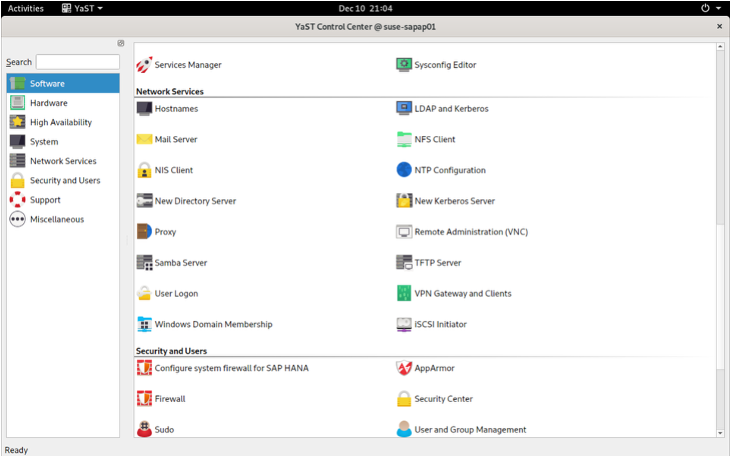
Task: Open the Windows Domain Membership icon
Action: pos(144,324)
